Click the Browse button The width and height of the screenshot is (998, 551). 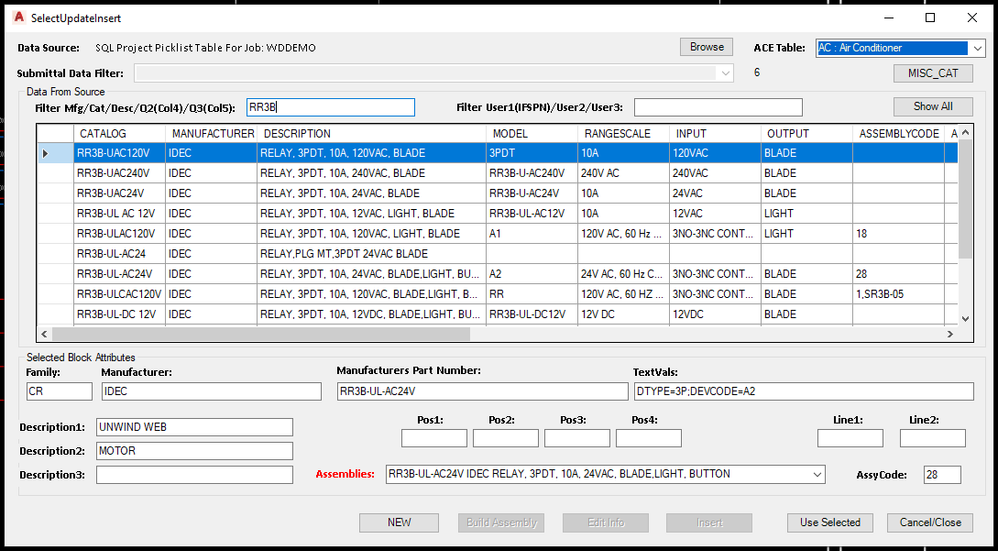coord(706,47)
